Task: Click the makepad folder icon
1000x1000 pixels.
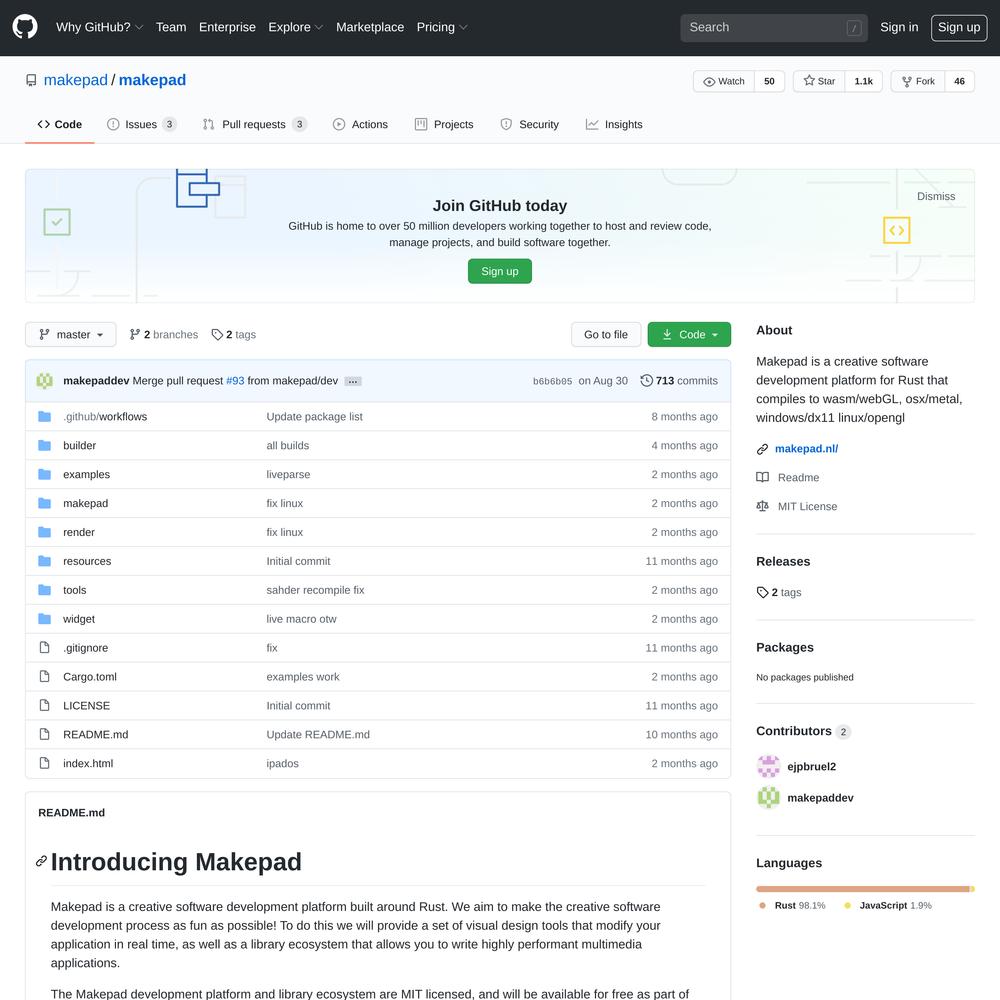Action: tap(44, 503)
